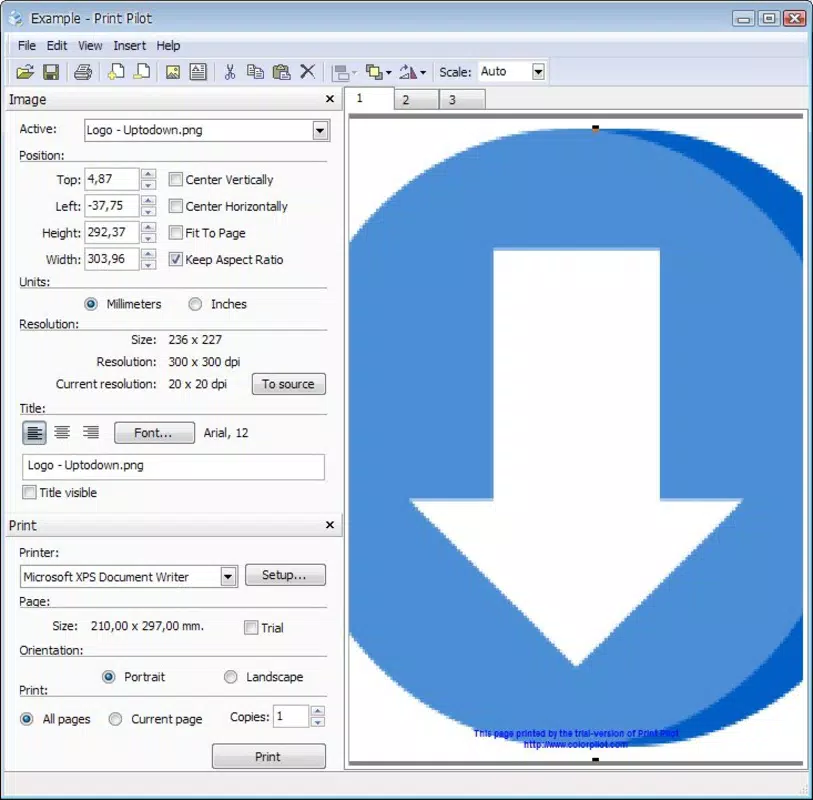
Task: Expand the rotate/flip dropdown arrow
Action: [423, 73]
